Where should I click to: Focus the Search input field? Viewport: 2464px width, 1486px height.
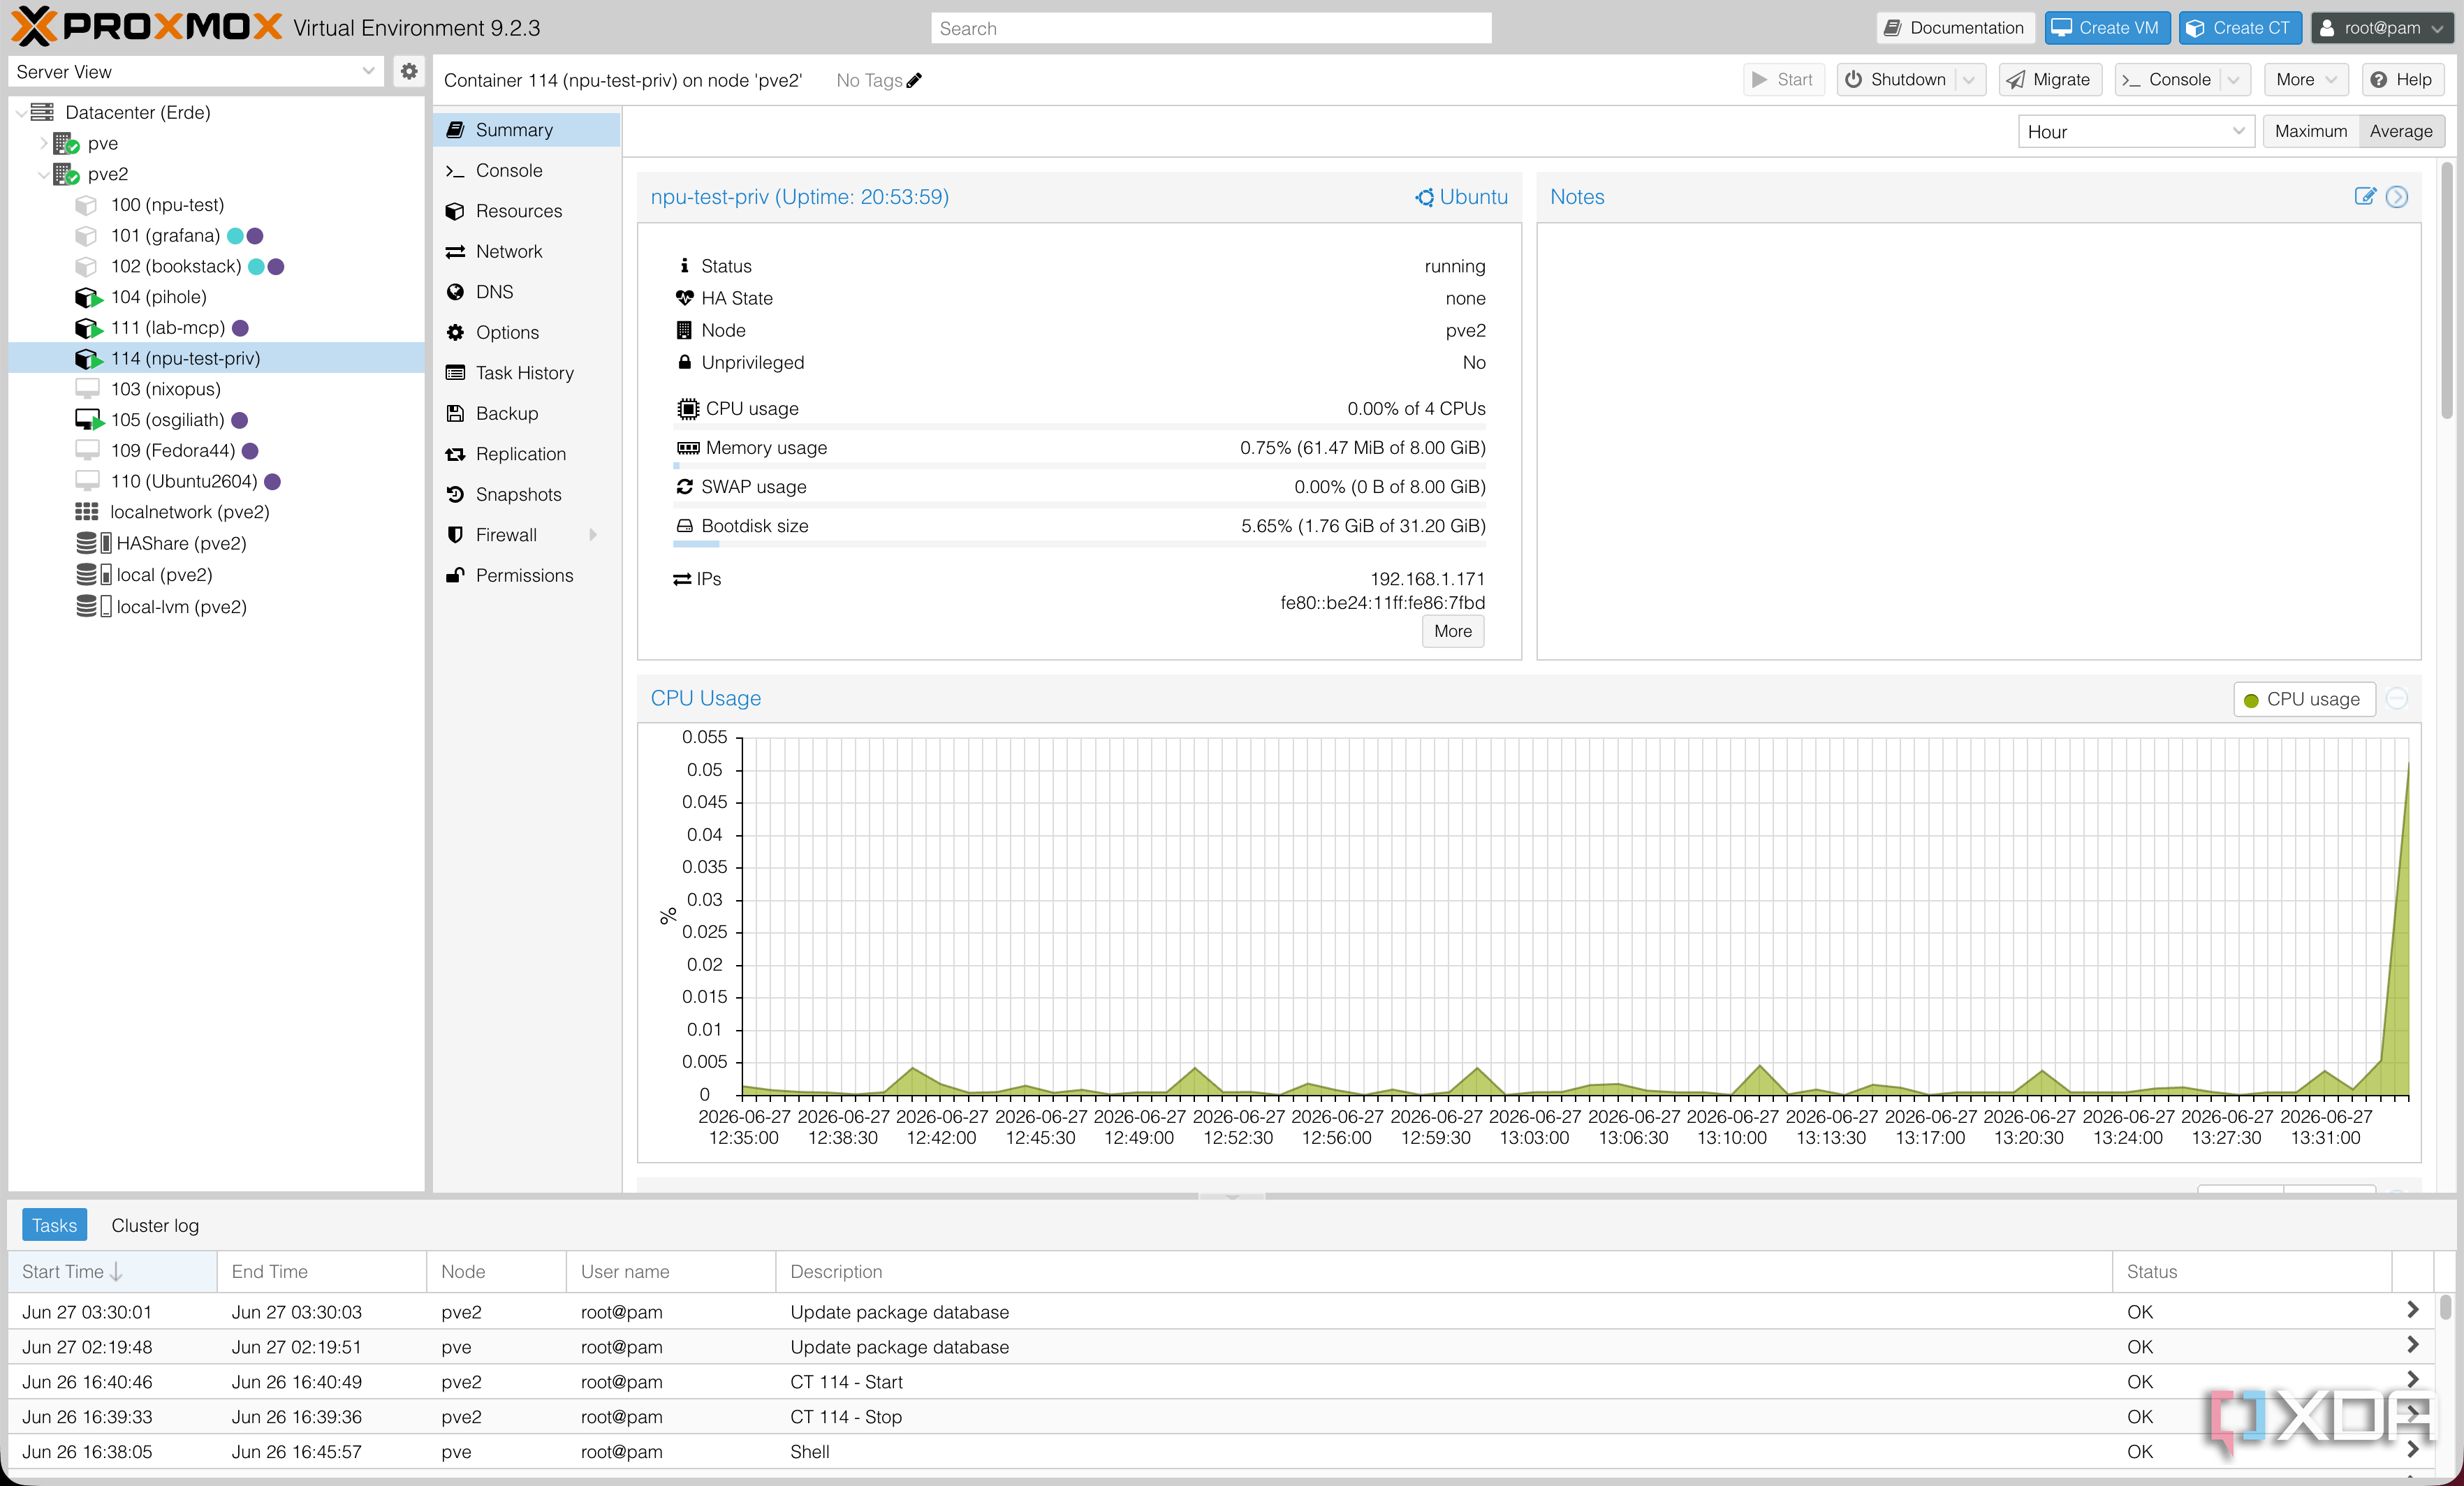tap(1210, 28)
